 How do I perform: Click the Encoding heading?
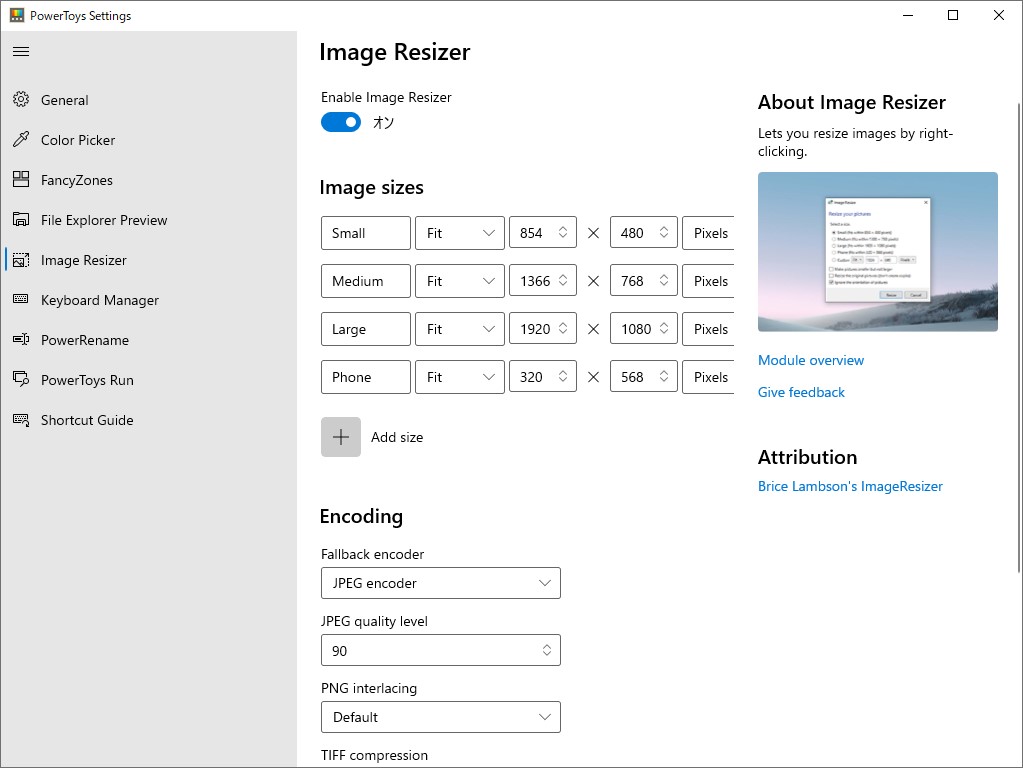click(x=361, y=517)
